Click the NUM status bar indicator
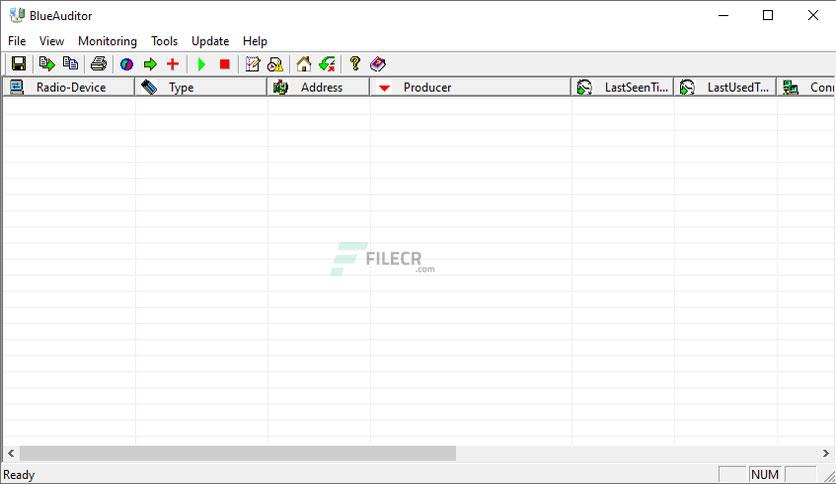Viewport: 836px width, 484px height. (x=765, y=474)
